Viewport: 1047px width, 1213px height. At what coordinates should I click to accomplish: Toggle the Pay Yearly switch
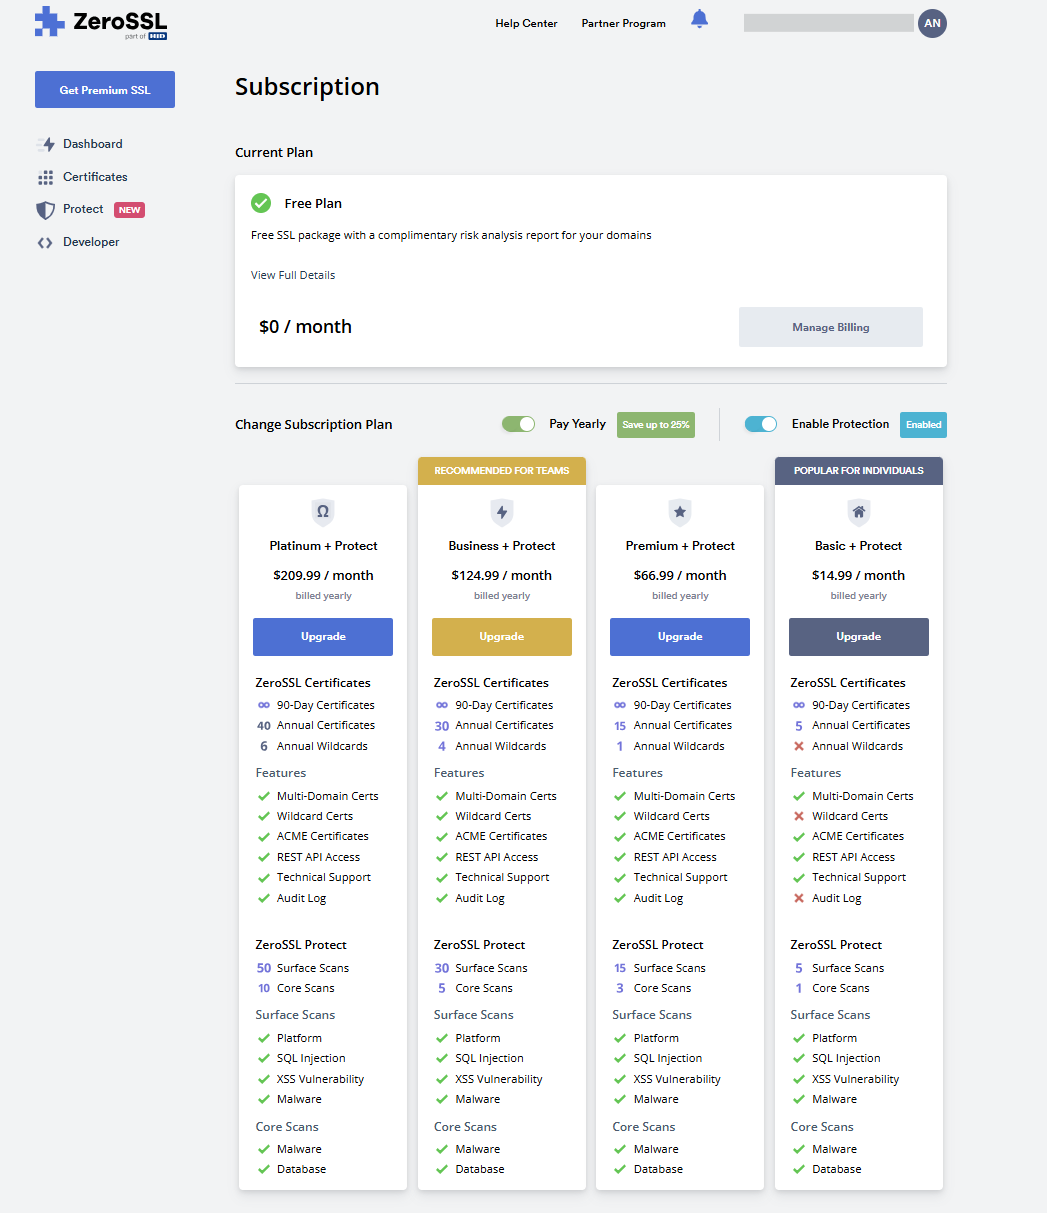[x=519, y=424]
